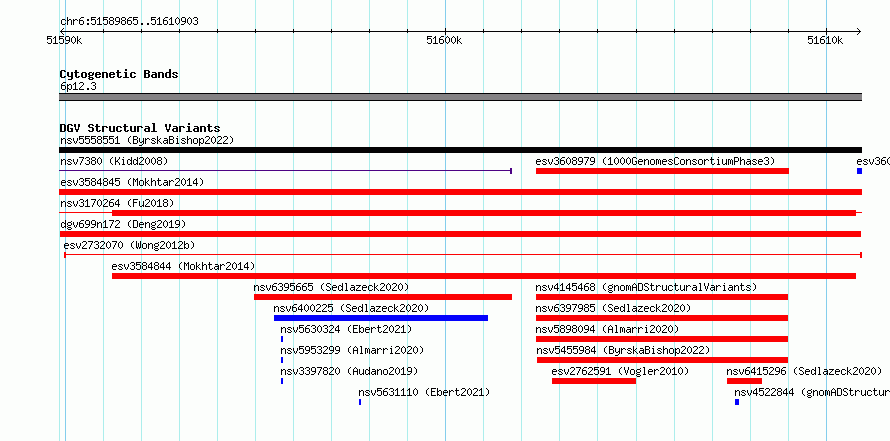The height and width of the screenshot is (441, 890).
Task: Click the thin red esv2732070 feature line
Action: (x=463, y=255)
